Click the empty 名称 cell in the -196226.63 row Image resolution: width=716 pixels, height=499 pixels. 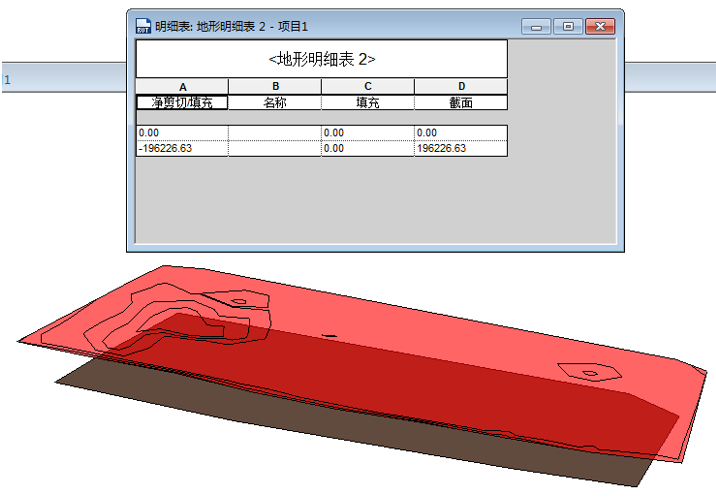[x=275, y=148]
